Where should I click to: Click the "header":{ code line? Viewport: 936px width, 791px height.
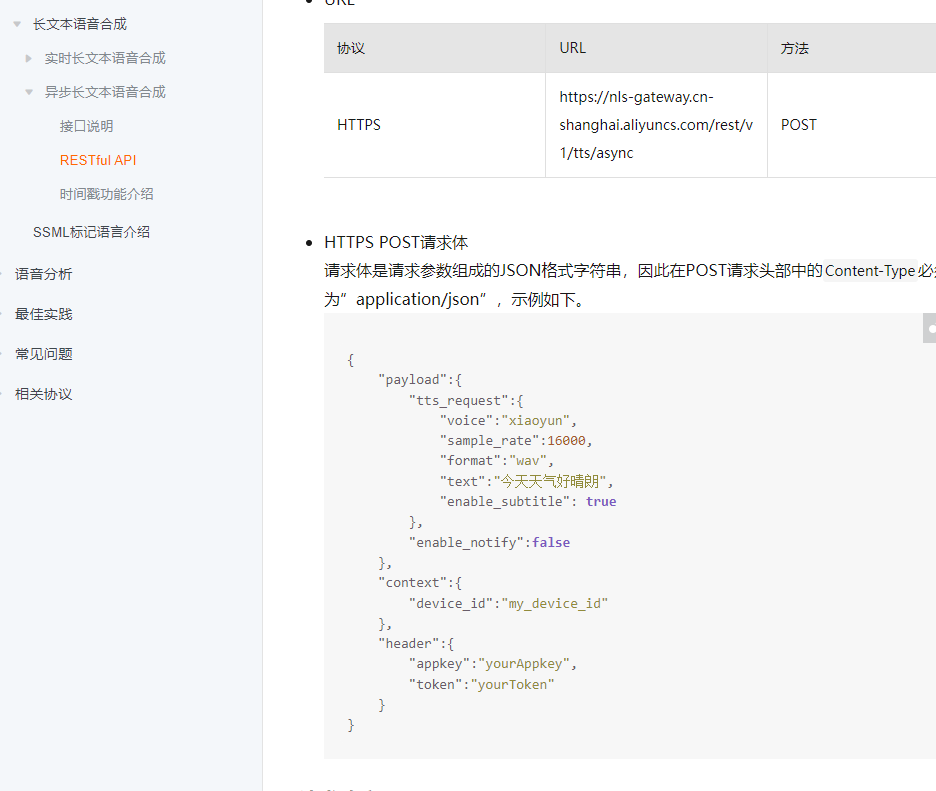point(416,644)
